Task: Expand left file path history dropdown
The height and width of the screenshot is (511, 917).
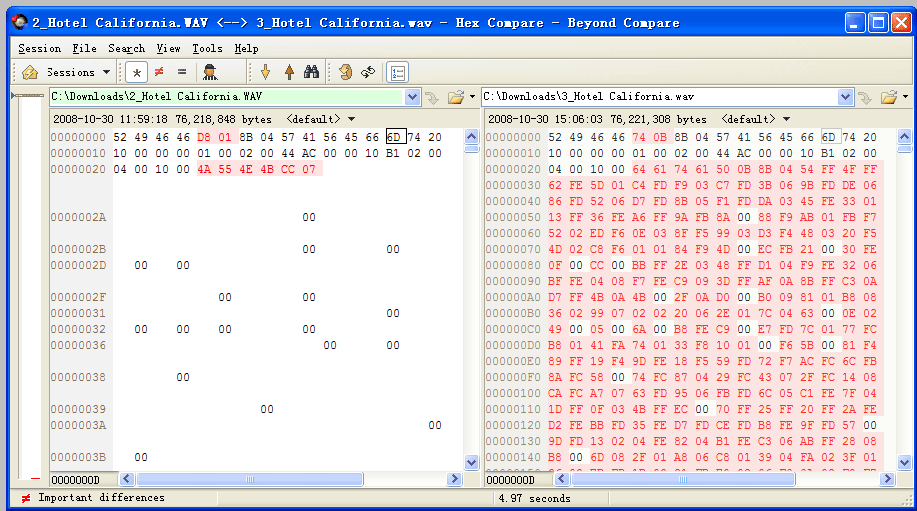Action: click(412, 97)
